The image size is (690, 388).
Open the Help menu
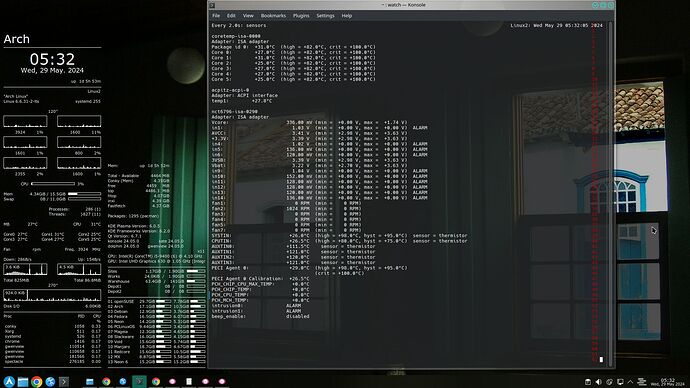347,16
